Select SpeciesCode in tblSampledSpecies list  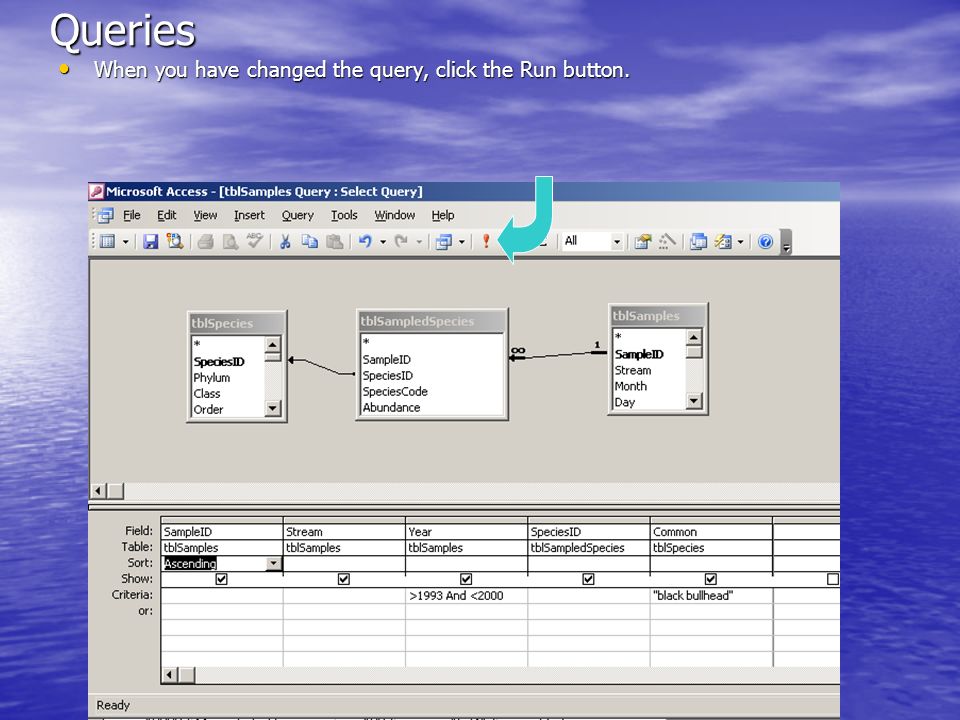coord(395,391)
